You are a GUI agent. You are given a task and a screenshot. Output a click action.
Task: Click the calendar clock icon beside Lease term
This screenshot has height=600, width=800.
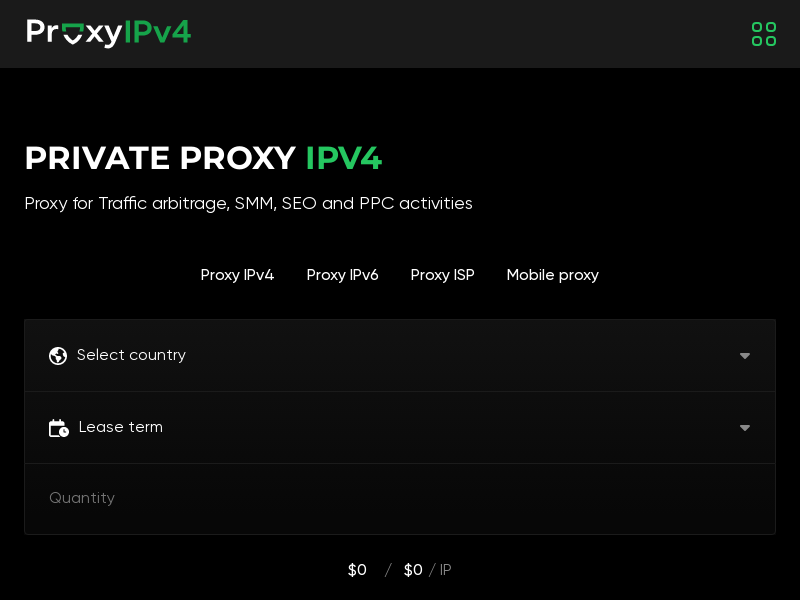point(59,428)
